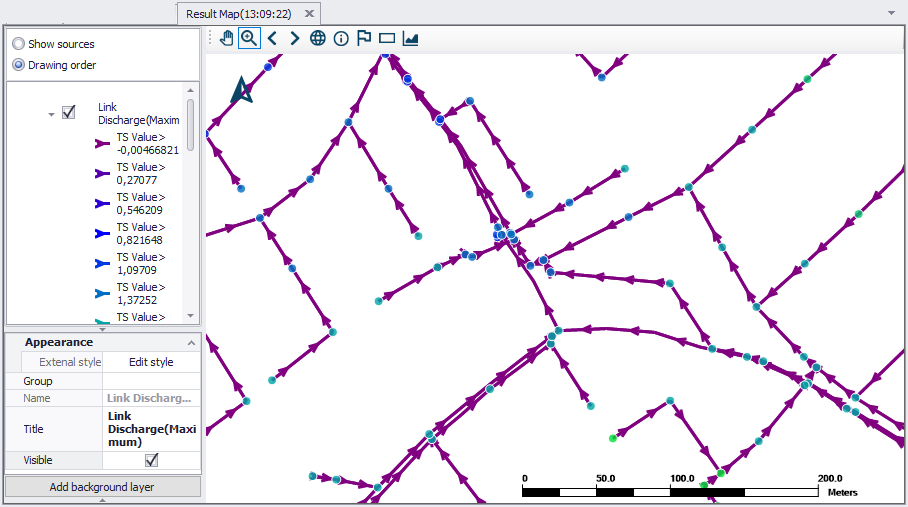The width and height of the screenshot is (908, 507).
Task: Activate the Zoom in magnifier tool
Action: tap(249, 38)
